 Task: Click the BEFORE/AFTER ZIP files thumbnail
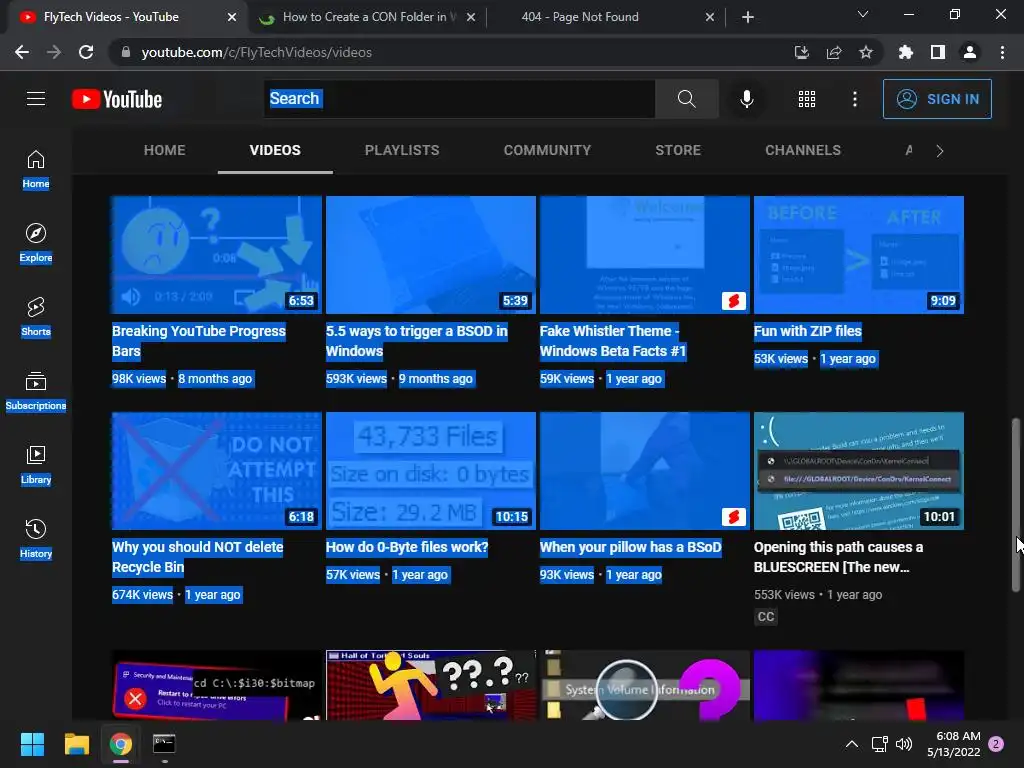click(x=859, y=255)
